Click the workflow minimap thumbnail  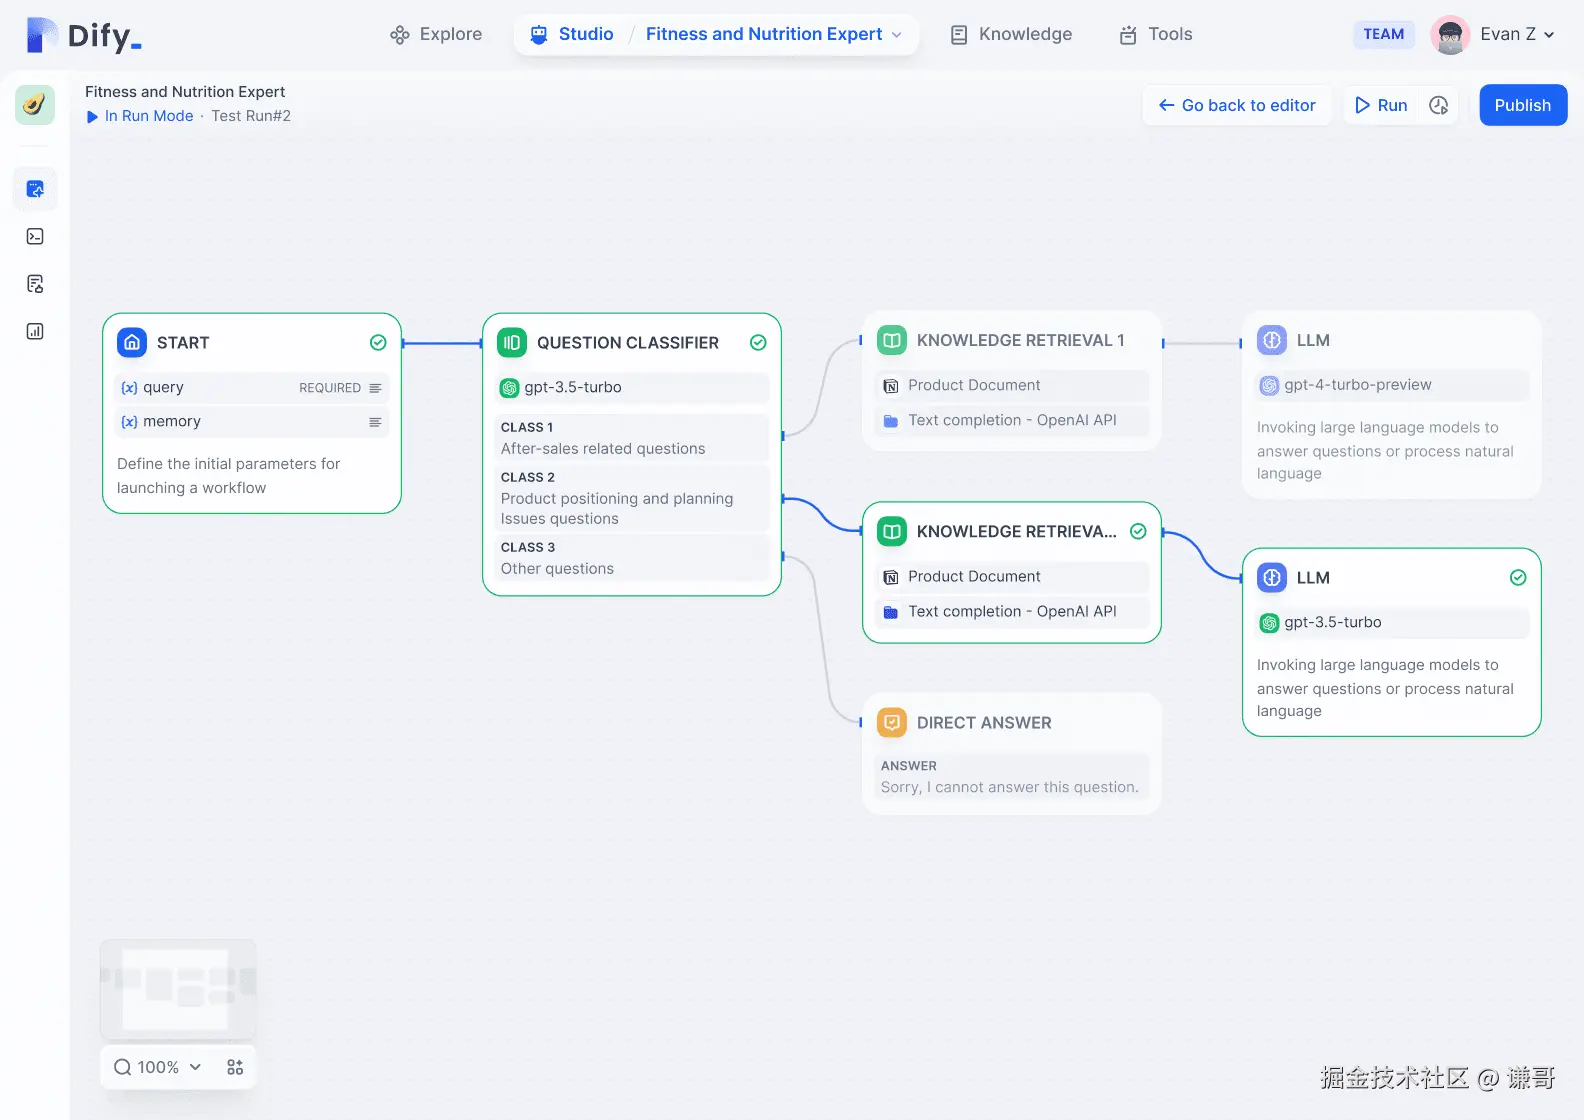178,988
